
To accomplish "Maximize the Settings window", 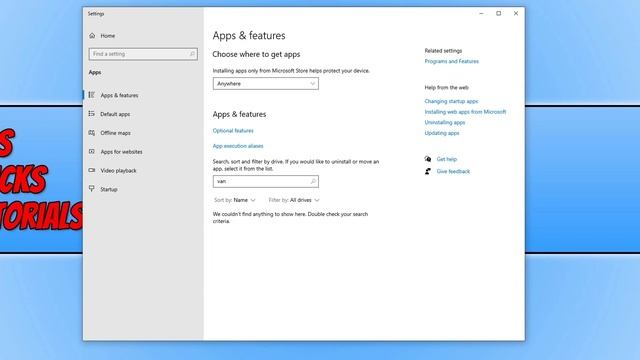I will tap(498, 13).
